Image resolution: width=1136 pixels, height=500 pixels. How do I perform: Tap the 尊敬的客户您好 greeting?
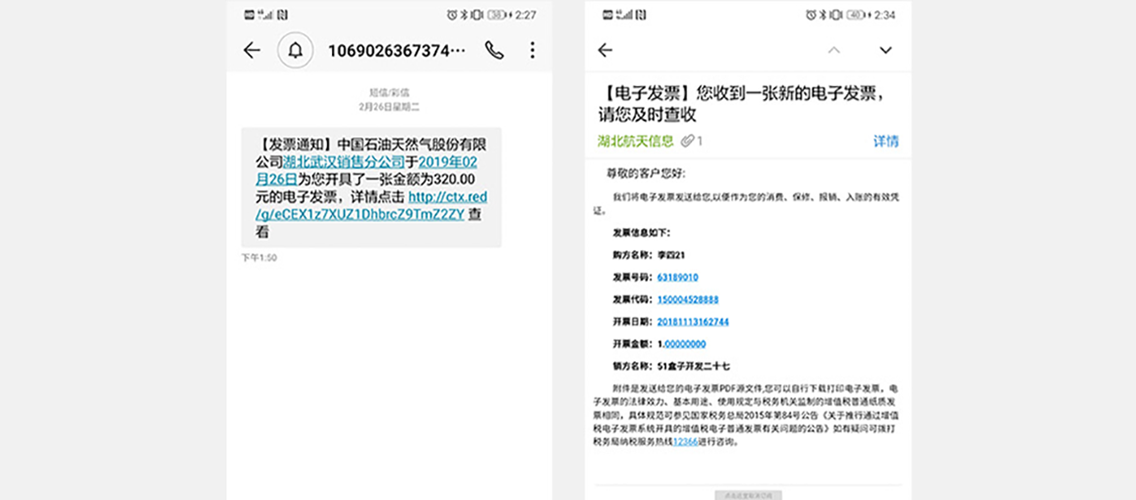click(x=646, y=174)
